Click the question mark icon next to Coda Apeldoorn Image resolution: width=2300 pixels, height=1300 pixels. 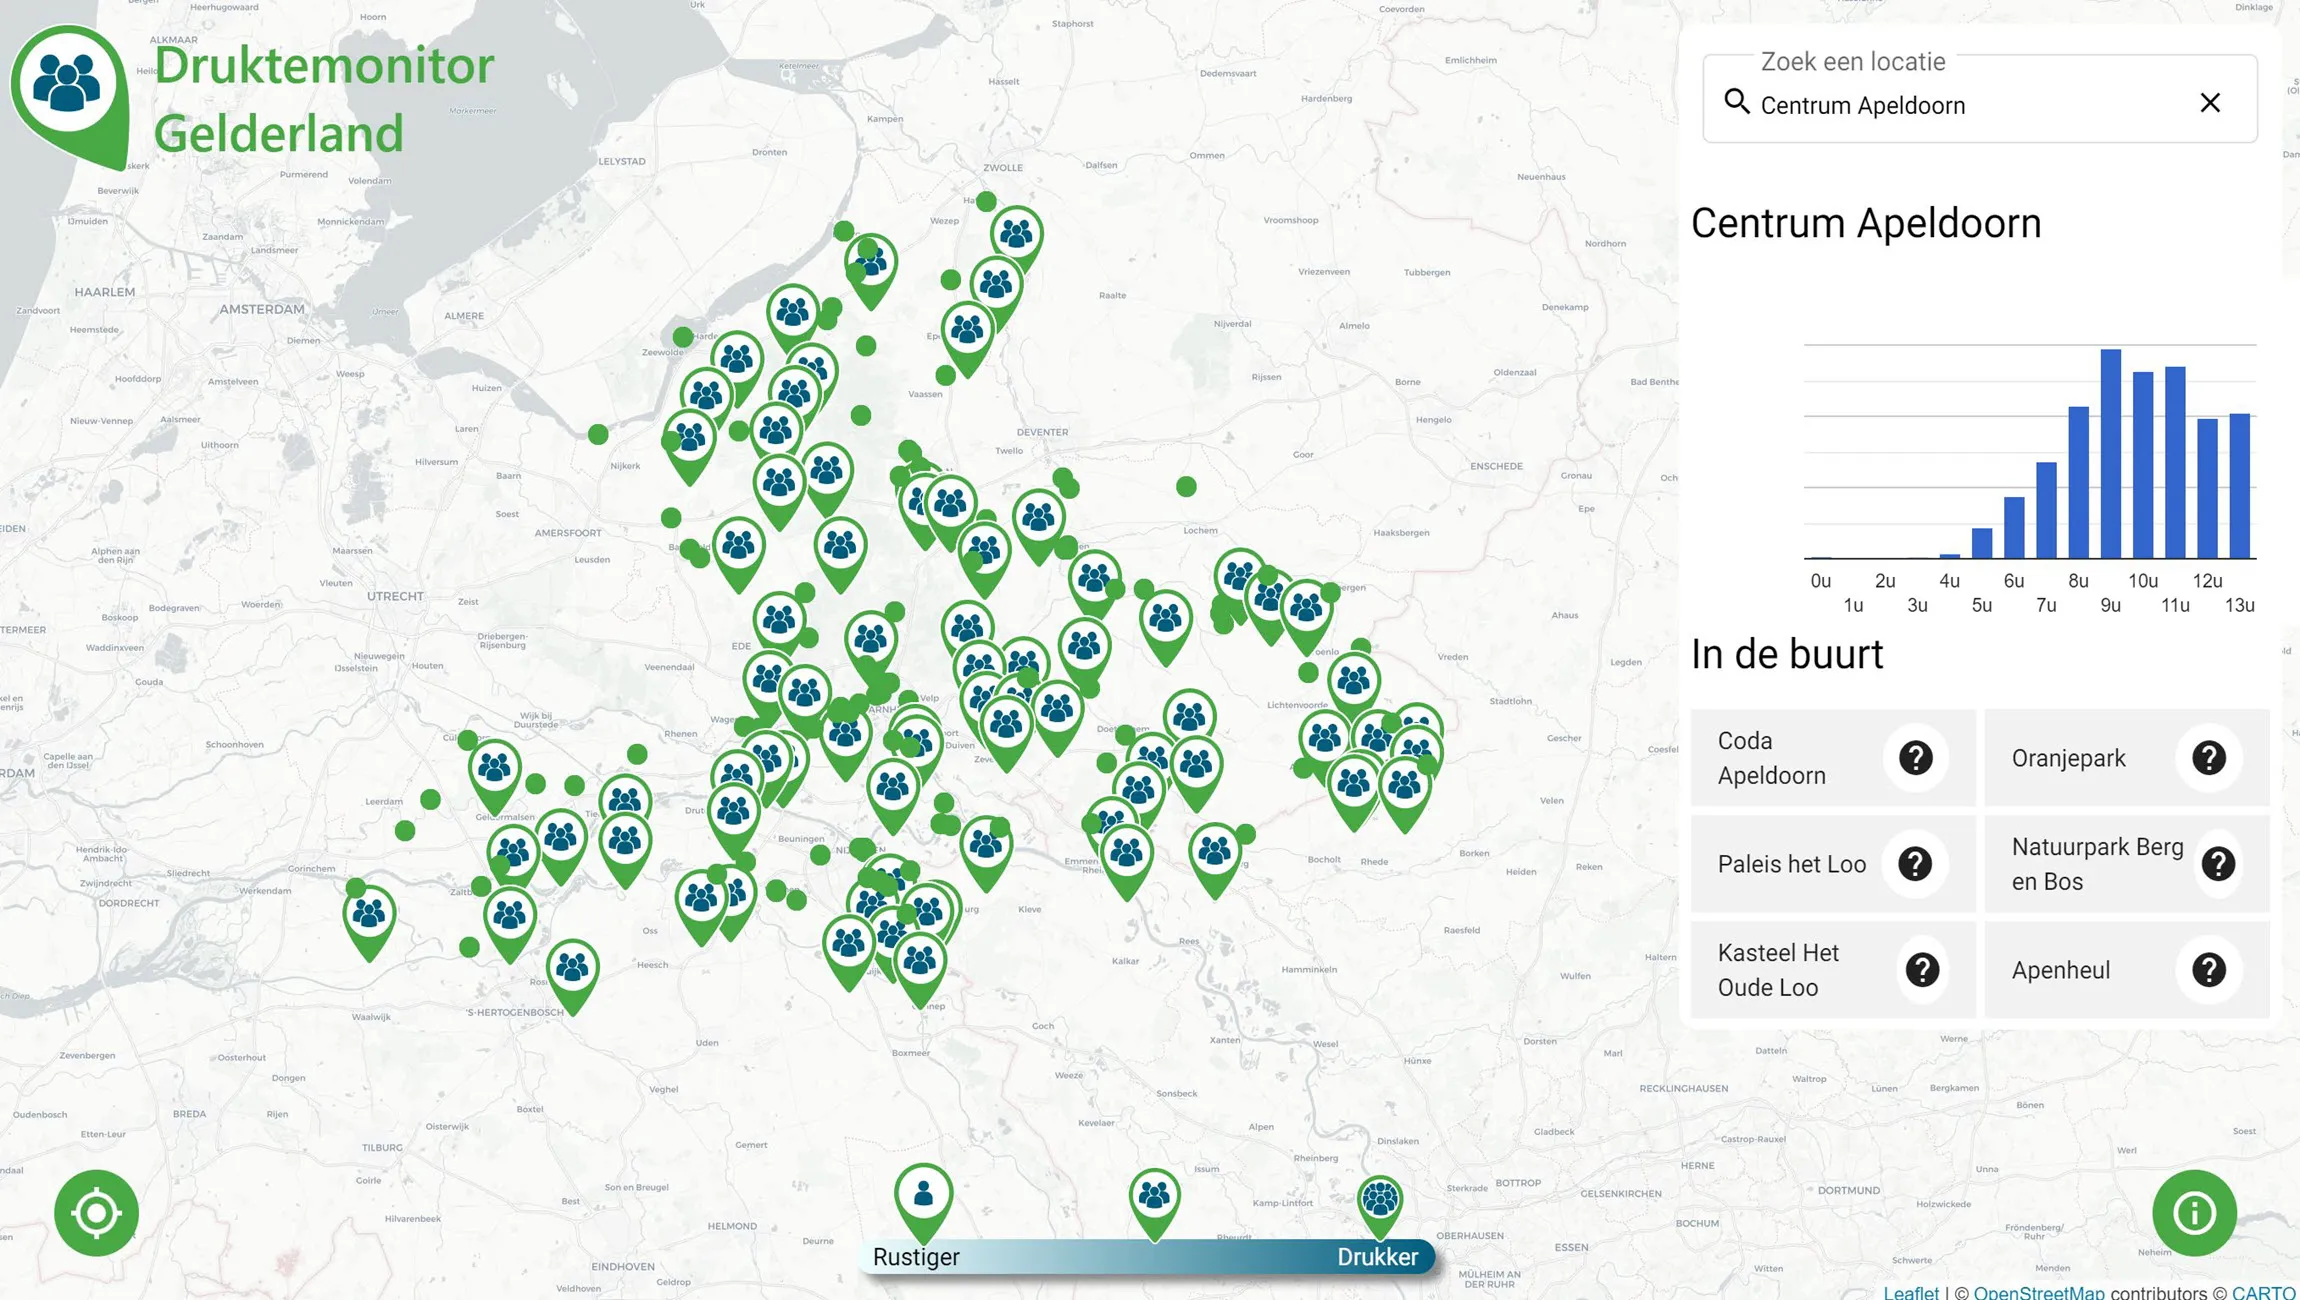tap(1916, 758)
